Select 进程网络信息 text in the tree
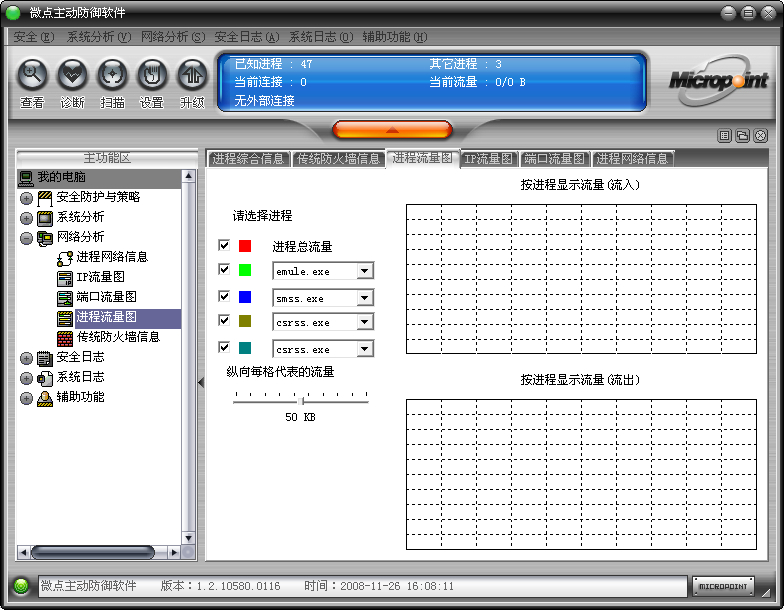The height and width of the screenshot is (610, 784). [112, 258]
